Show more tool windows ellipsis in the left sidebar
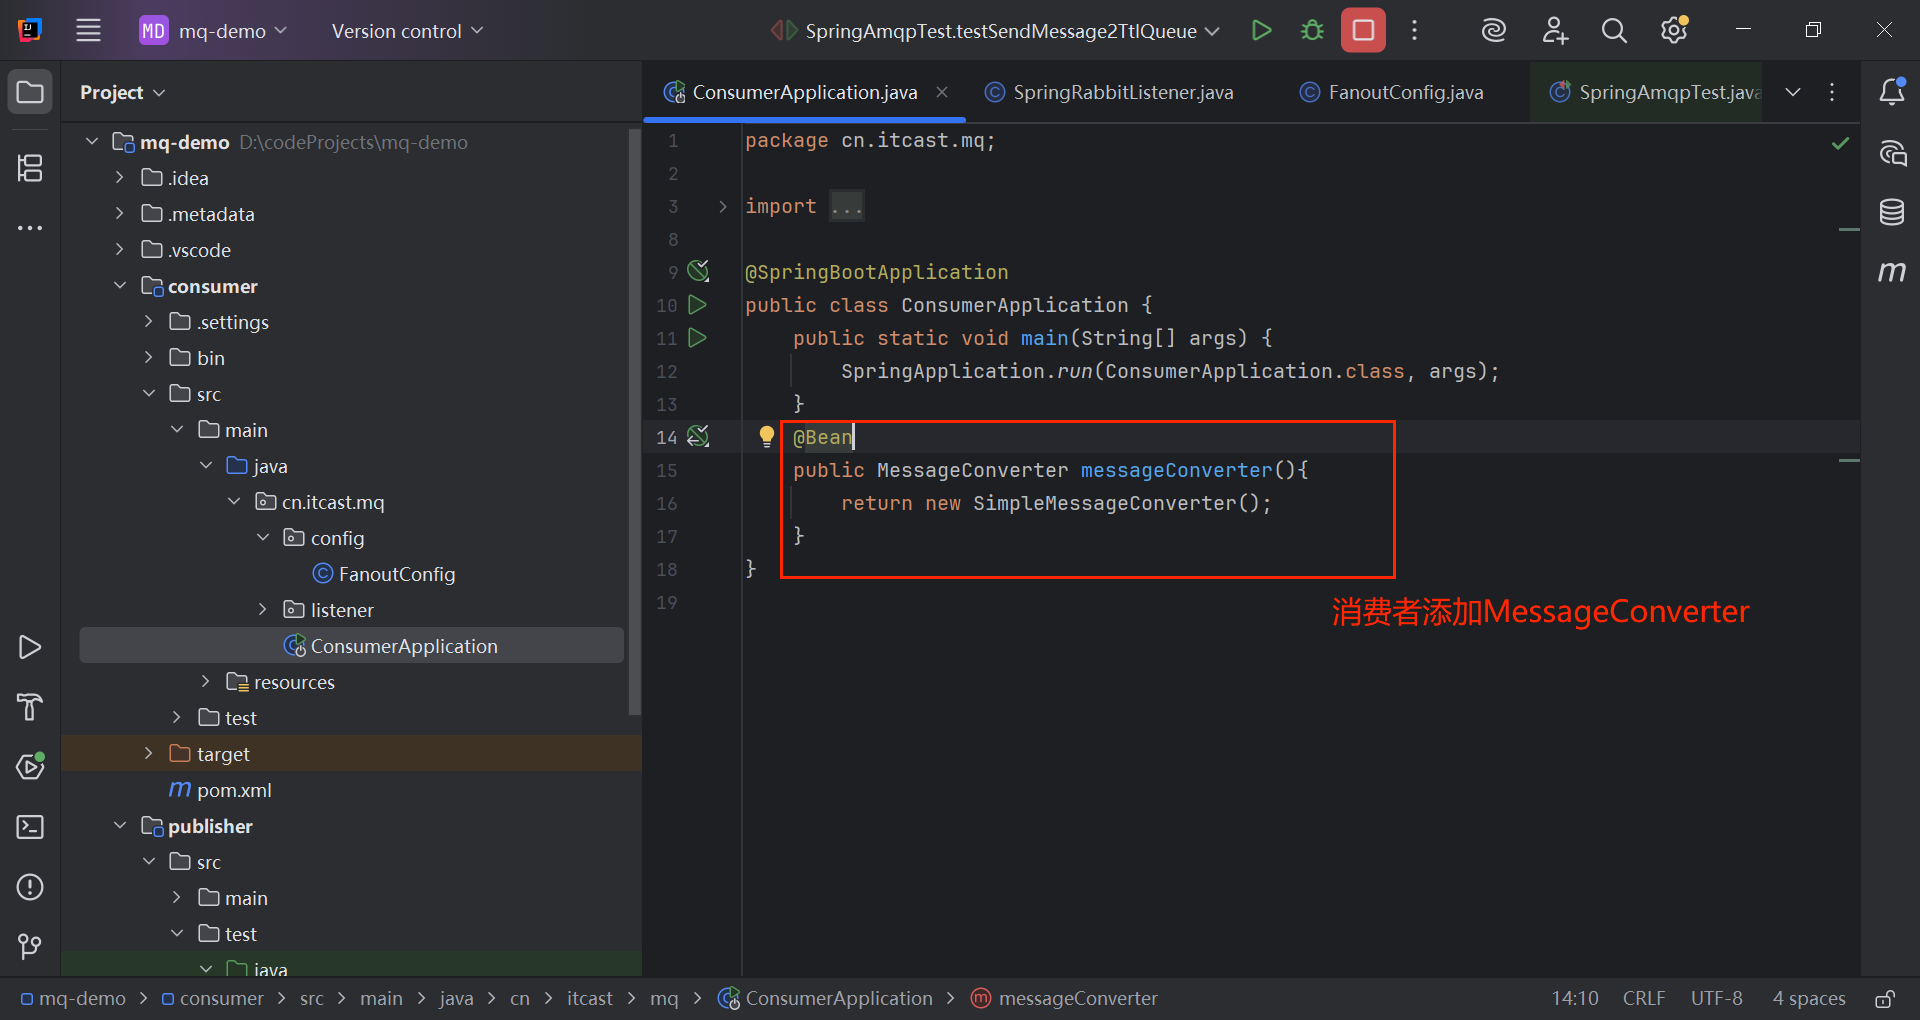This screenshot has height=1020, width=1920. pos(30,228)
